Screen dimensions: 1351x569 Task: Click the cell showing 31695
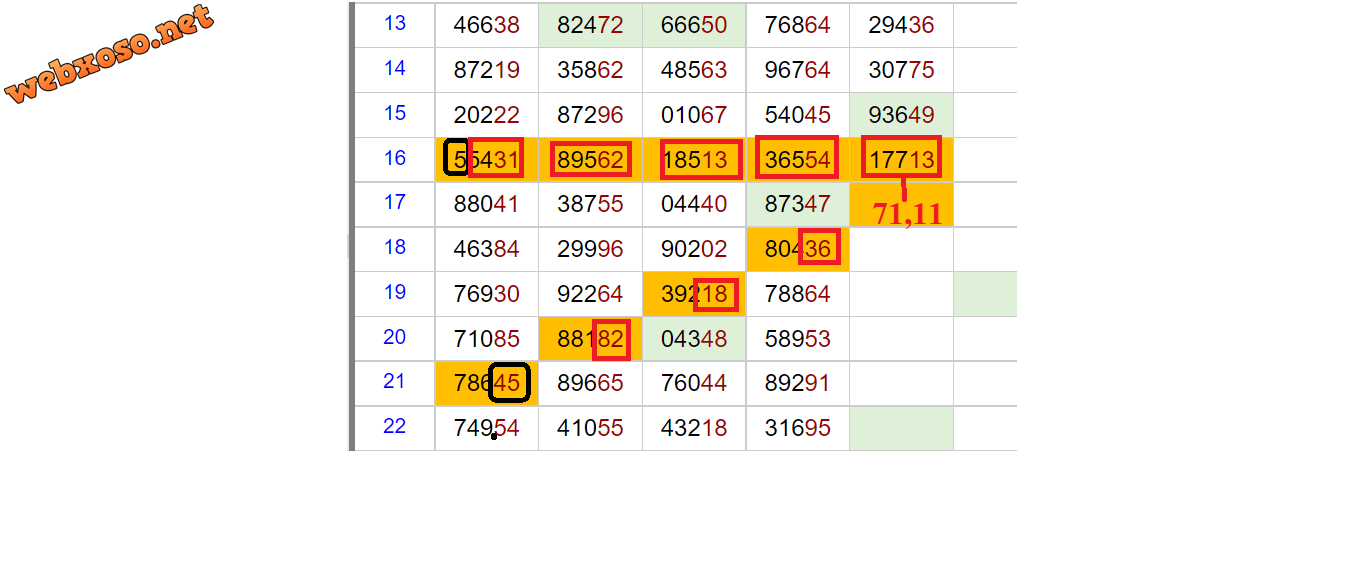click(797, 428)
